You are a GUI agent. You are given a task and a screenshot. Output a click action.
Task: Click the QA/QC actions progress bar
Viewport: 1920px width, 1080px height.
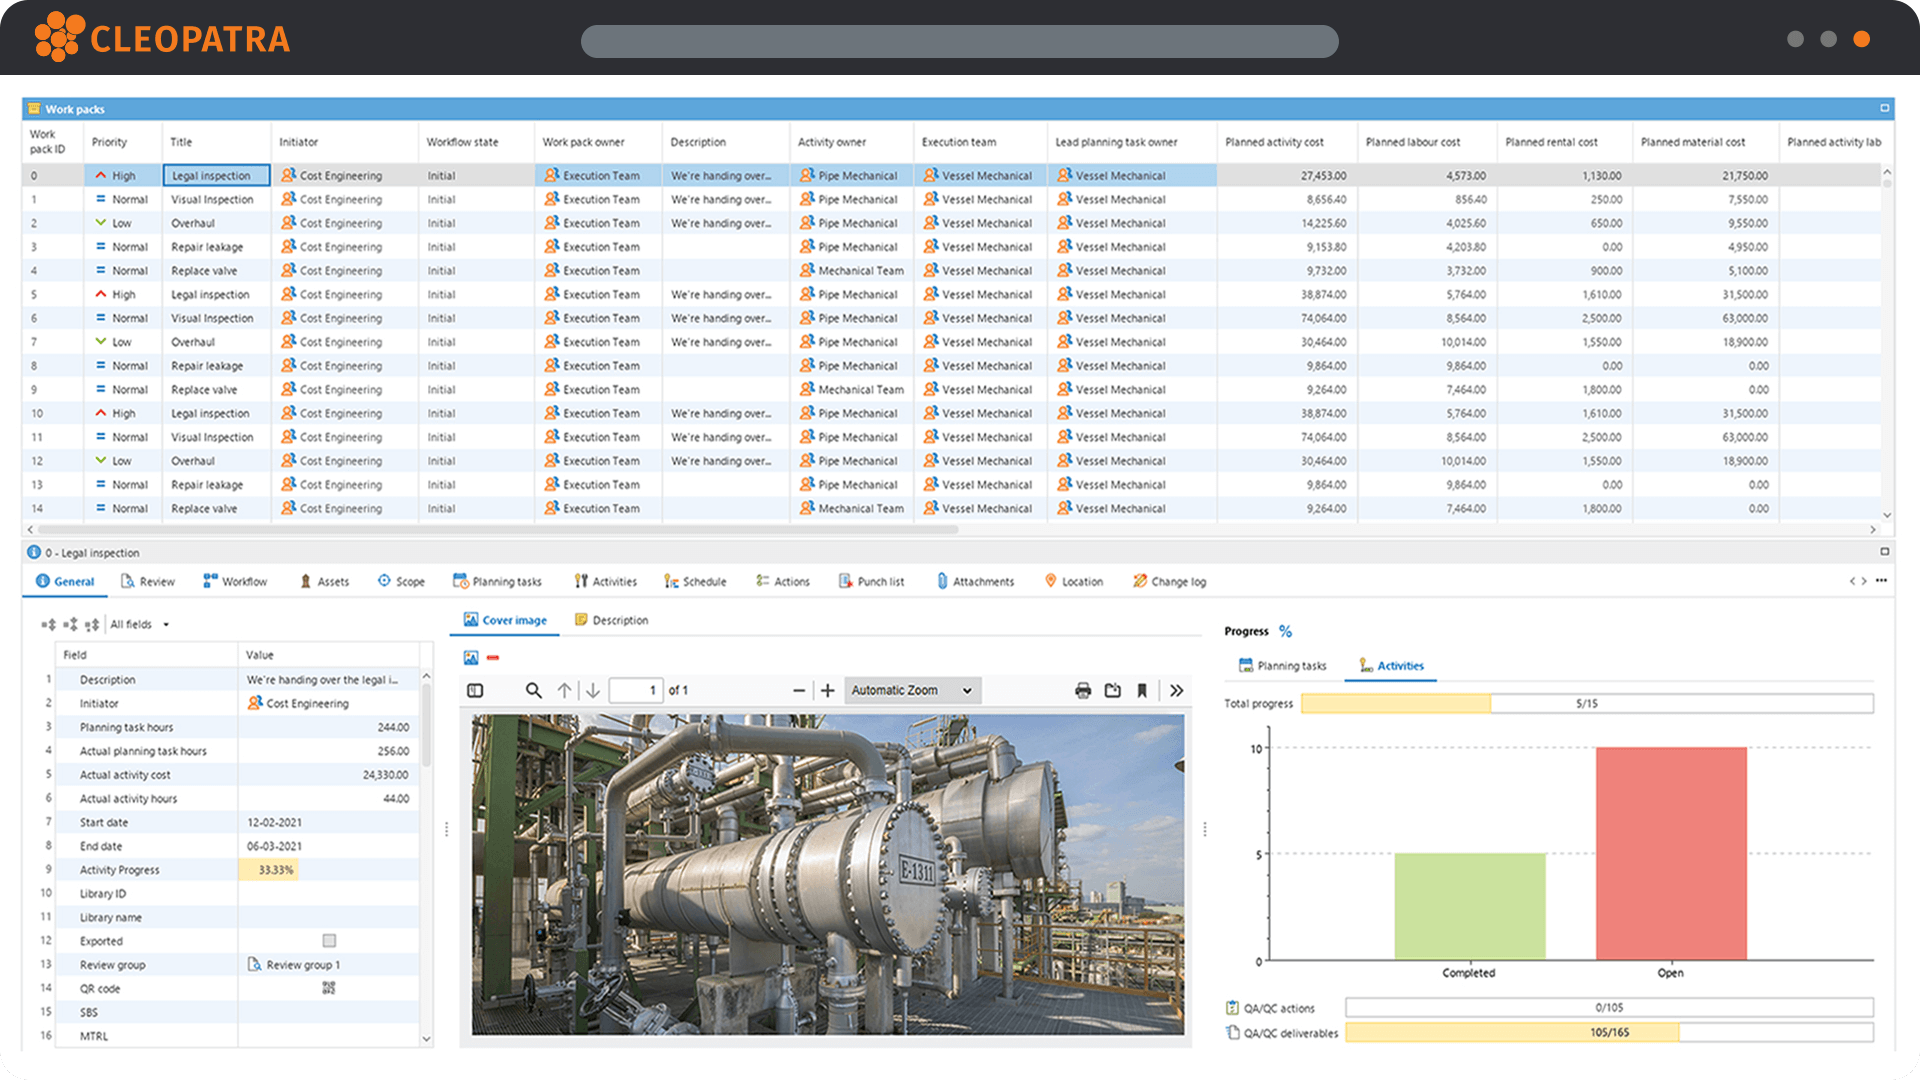pos(1609,1008)
